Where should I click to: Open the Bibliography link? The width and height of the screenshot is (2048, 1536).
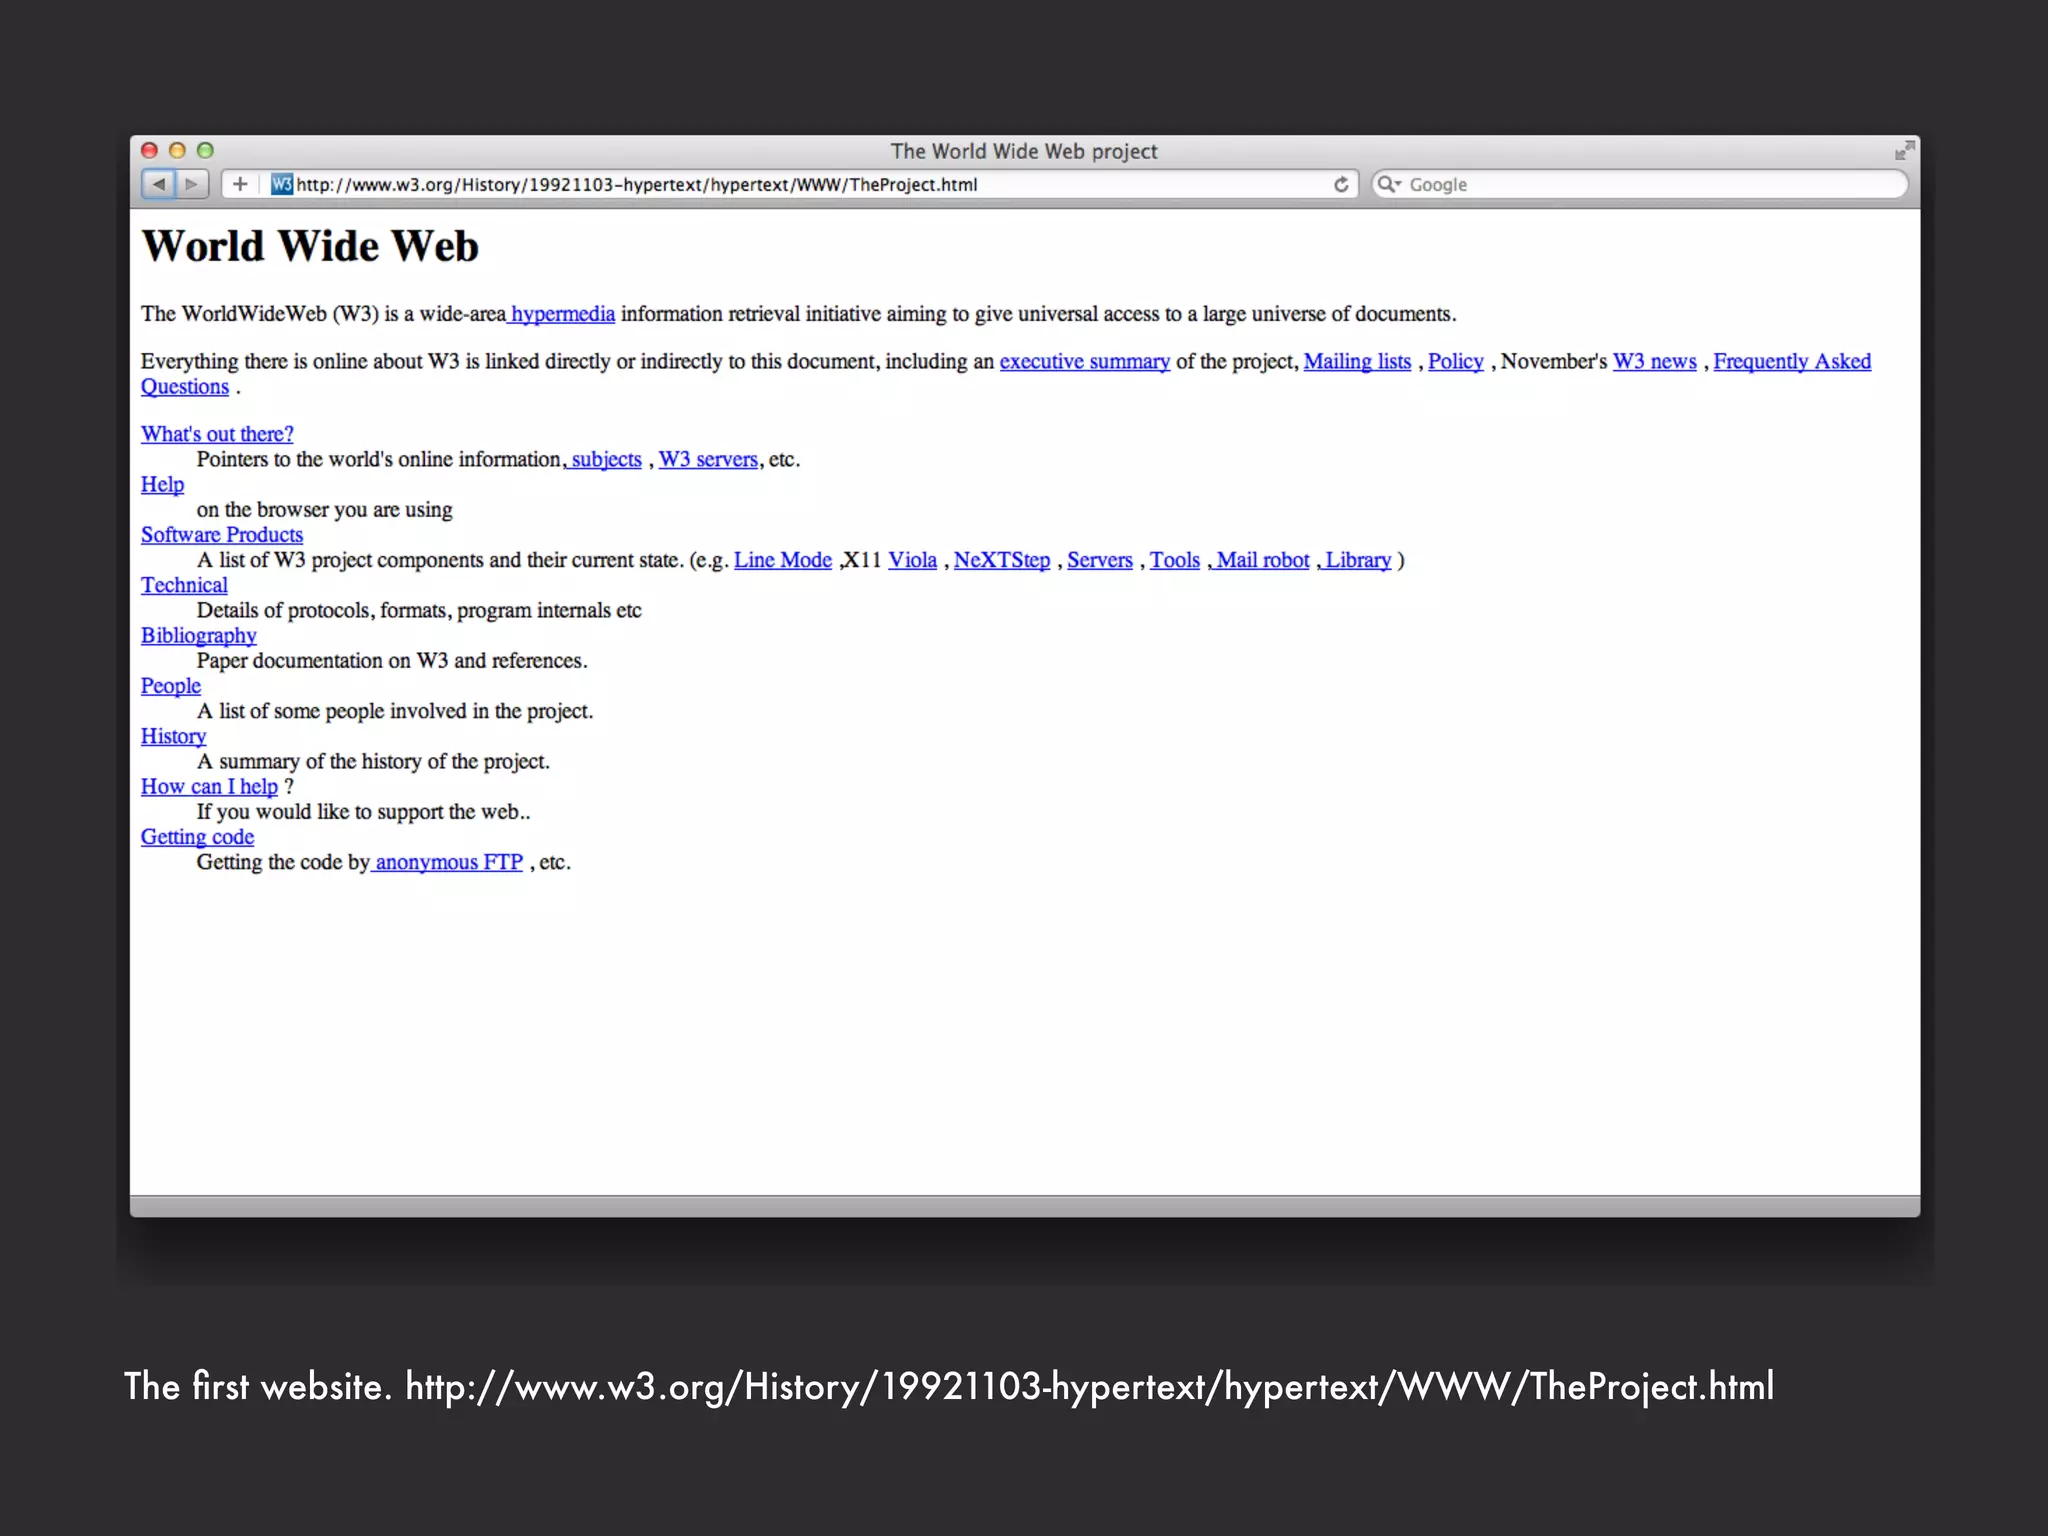click(198, 636)
